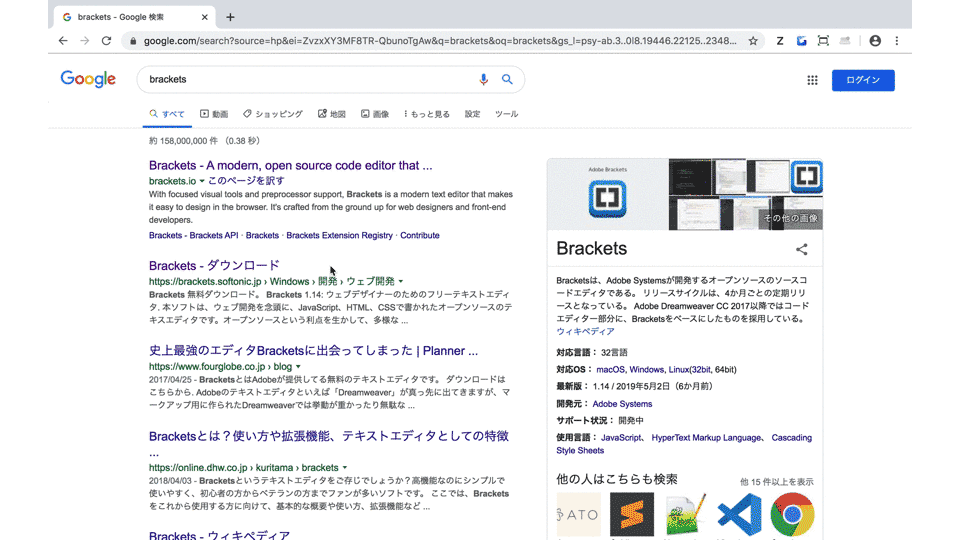Click the browser address bar URL

440,41
